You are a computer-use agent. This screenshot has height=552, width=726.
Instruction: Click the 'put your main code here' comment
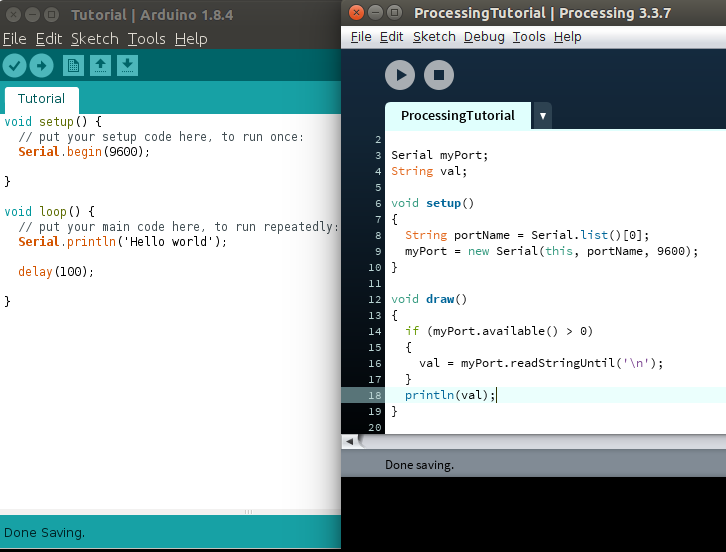178,227
